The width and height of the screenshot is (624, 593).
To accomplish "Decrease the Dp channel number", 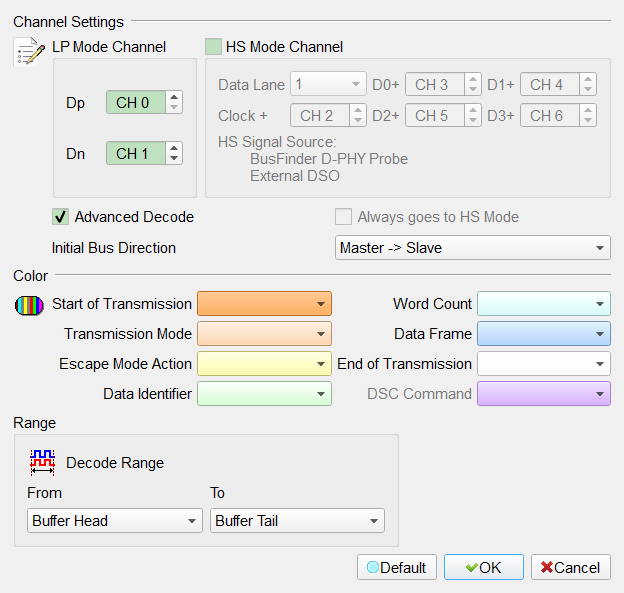I will coord(174,107).
